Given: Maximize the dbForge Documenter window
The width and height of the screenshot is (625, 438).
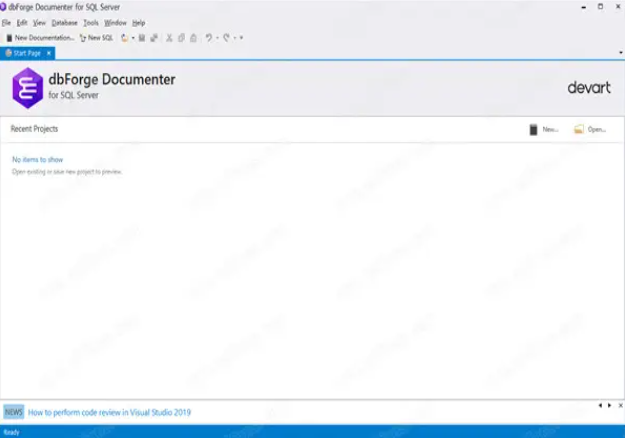Looking at the screenshot, I should point(600,7).
